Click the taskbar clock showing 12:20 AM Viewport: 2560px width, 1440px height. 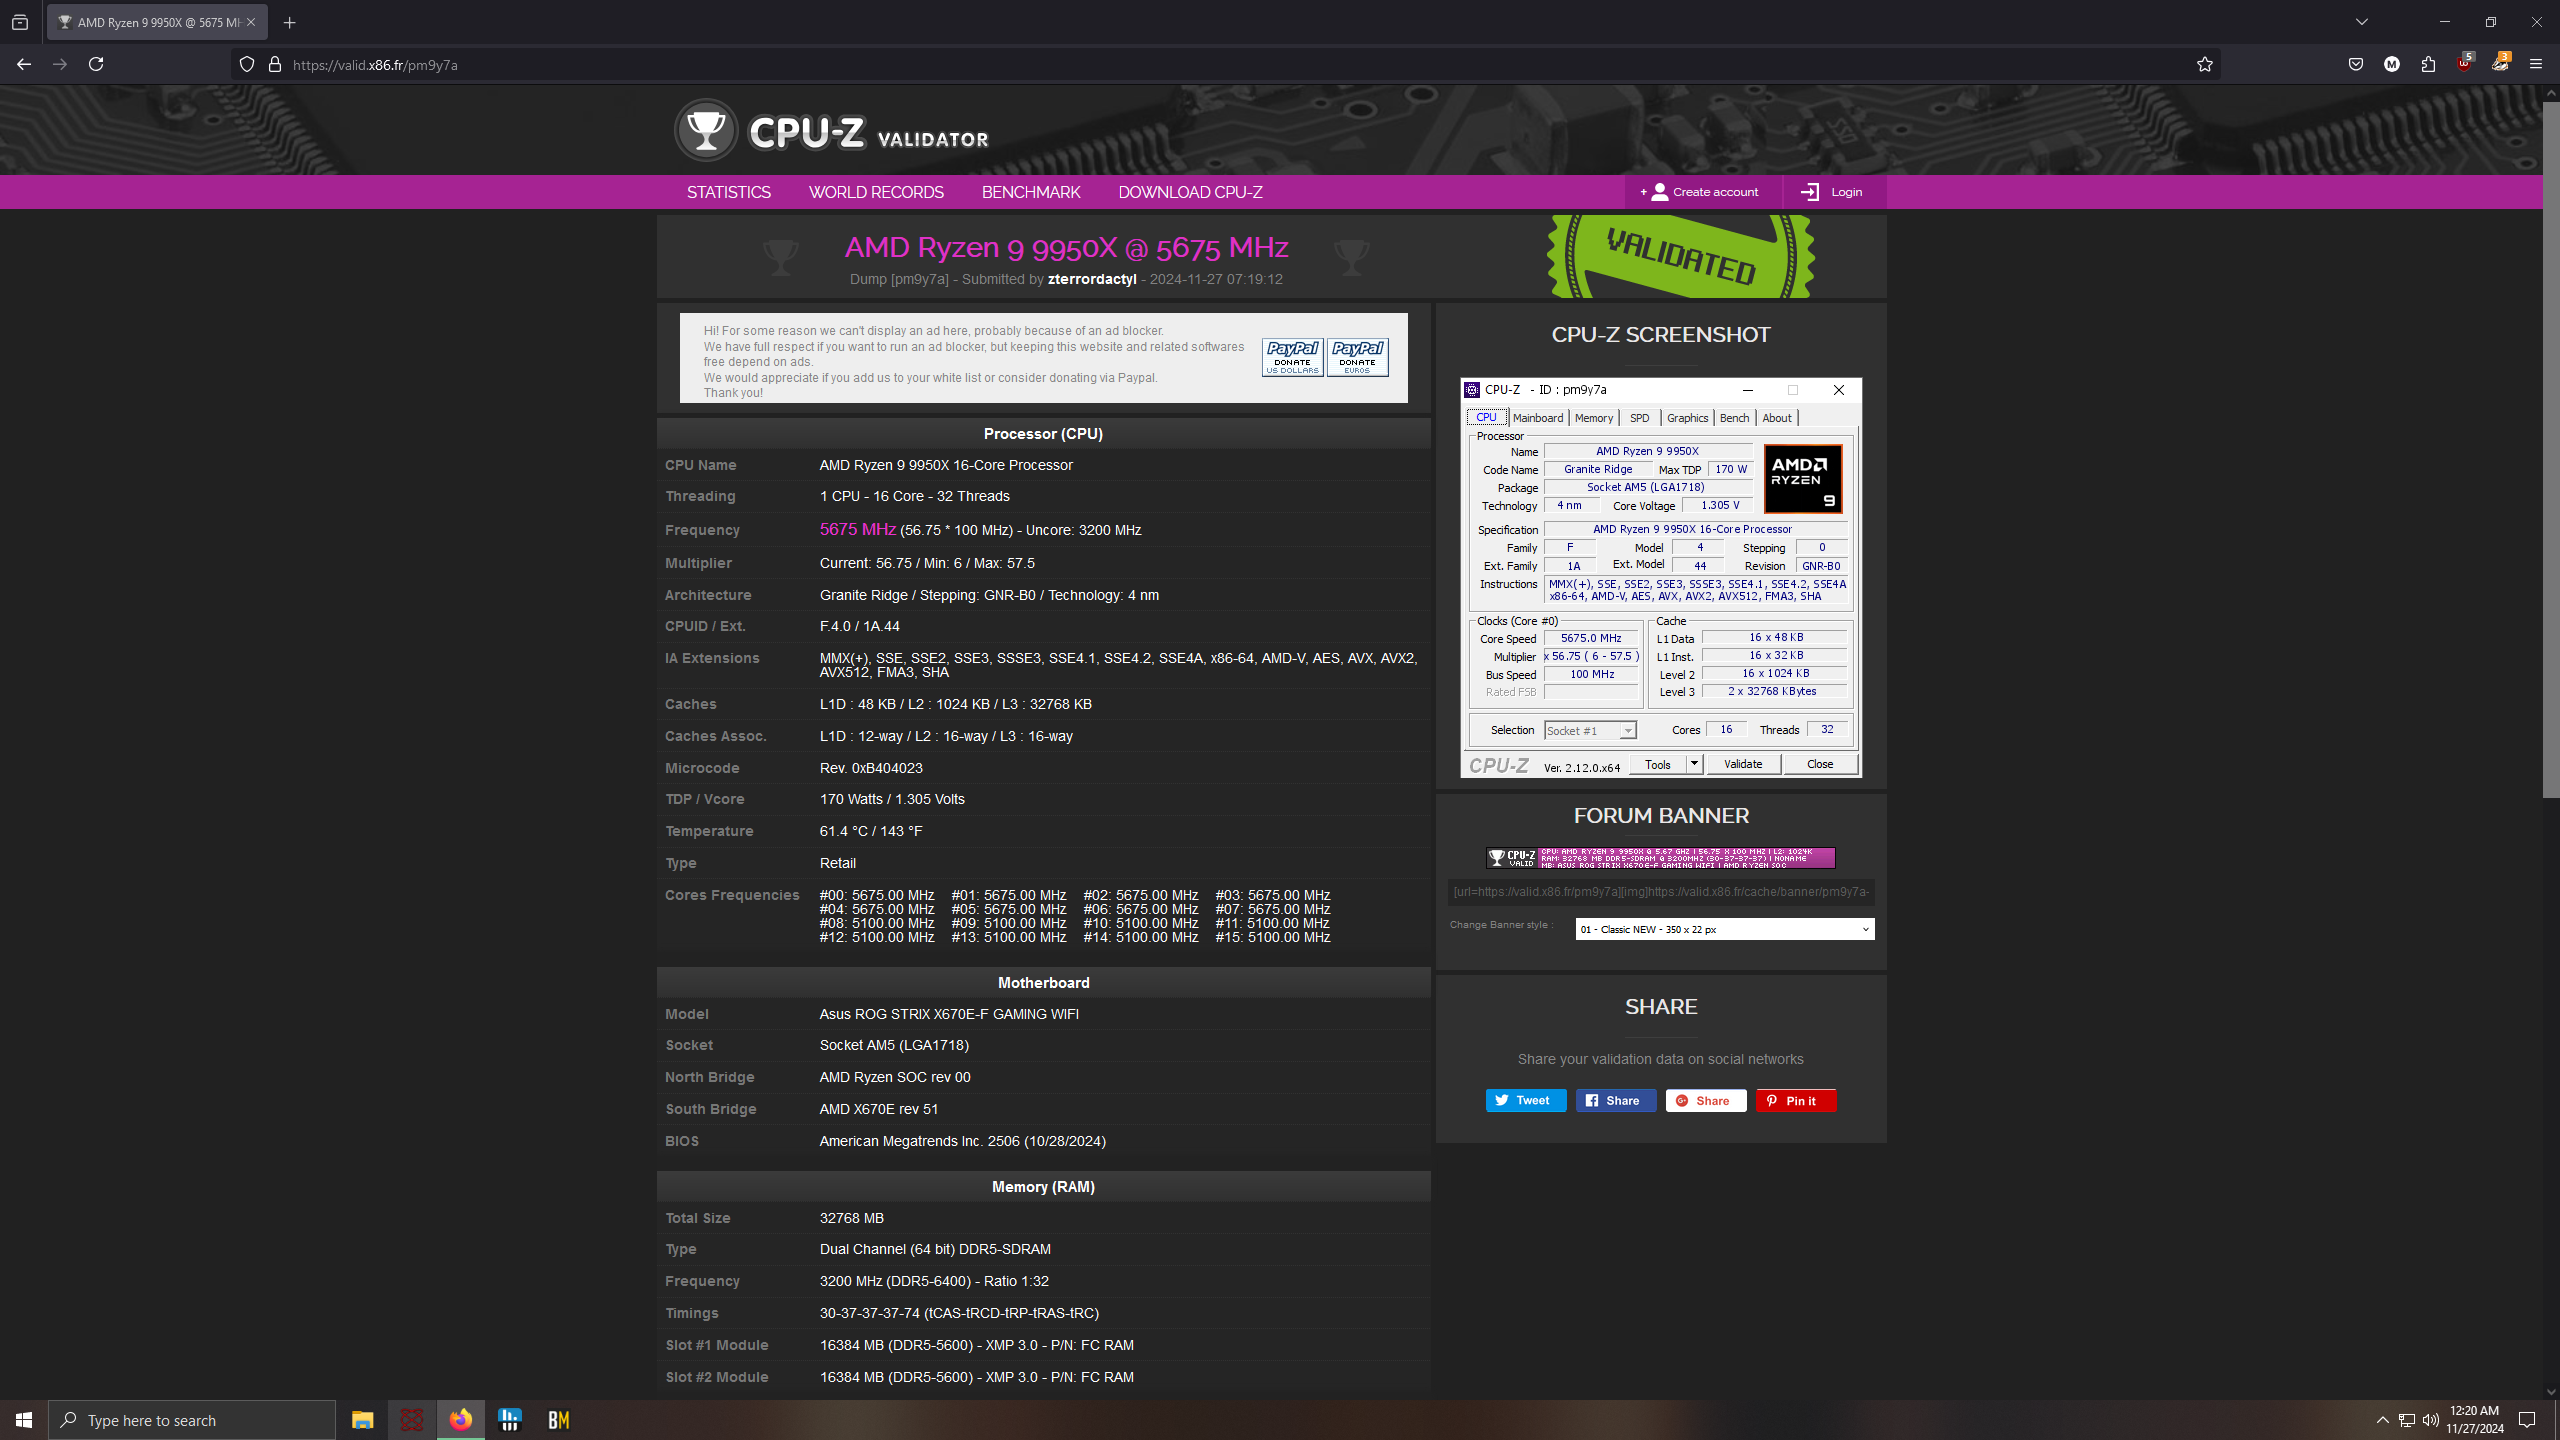click(2474, 1420)
